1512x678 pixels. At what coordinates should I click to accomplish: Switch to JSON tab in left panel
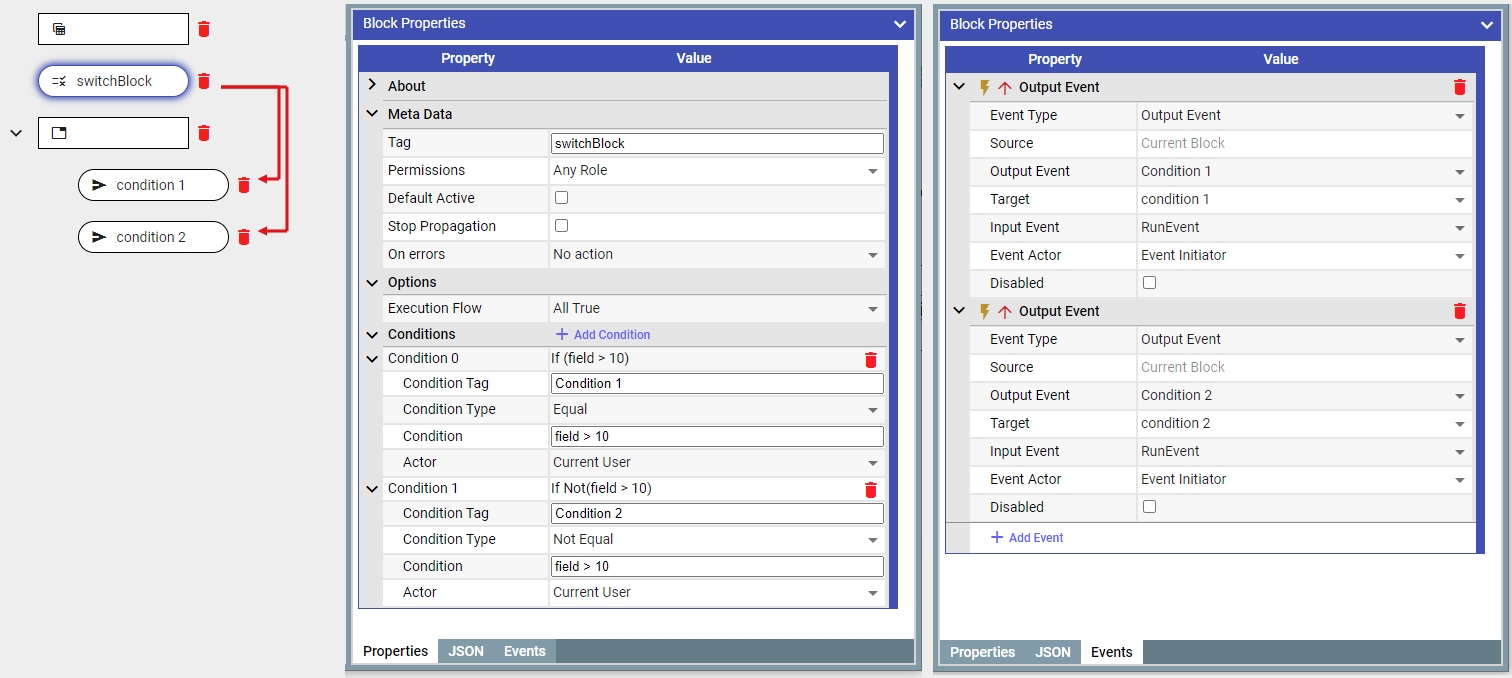click(x=466, y=651)
